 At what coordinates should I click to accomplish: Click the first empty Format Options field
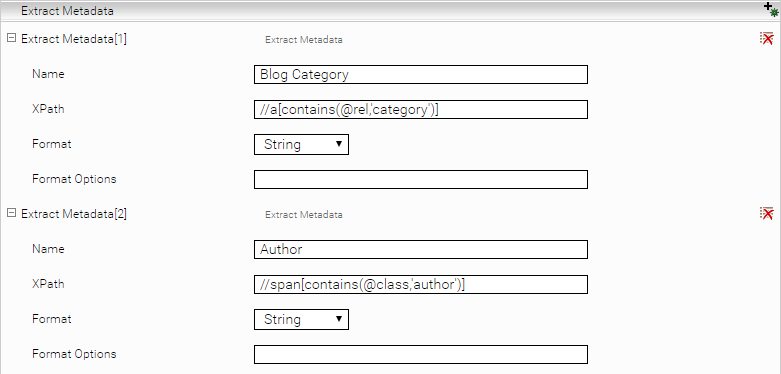tap(421, 179)
